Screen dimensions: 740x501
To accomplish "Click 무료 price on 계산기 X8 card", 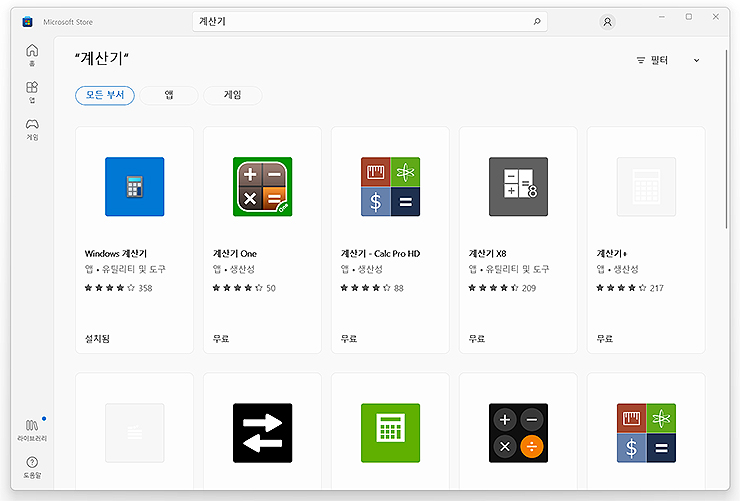I will coord(477,339).
